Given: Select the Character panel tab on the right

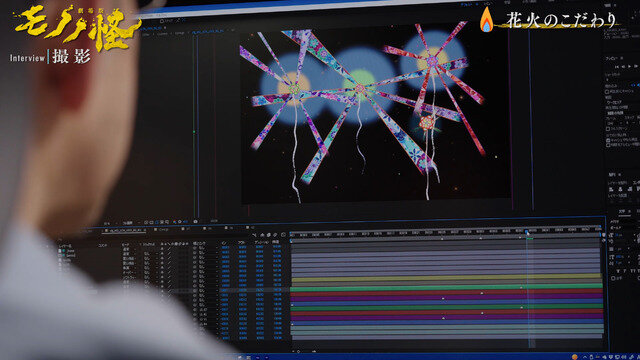Looking at the screenshot, I should point(621,211).
